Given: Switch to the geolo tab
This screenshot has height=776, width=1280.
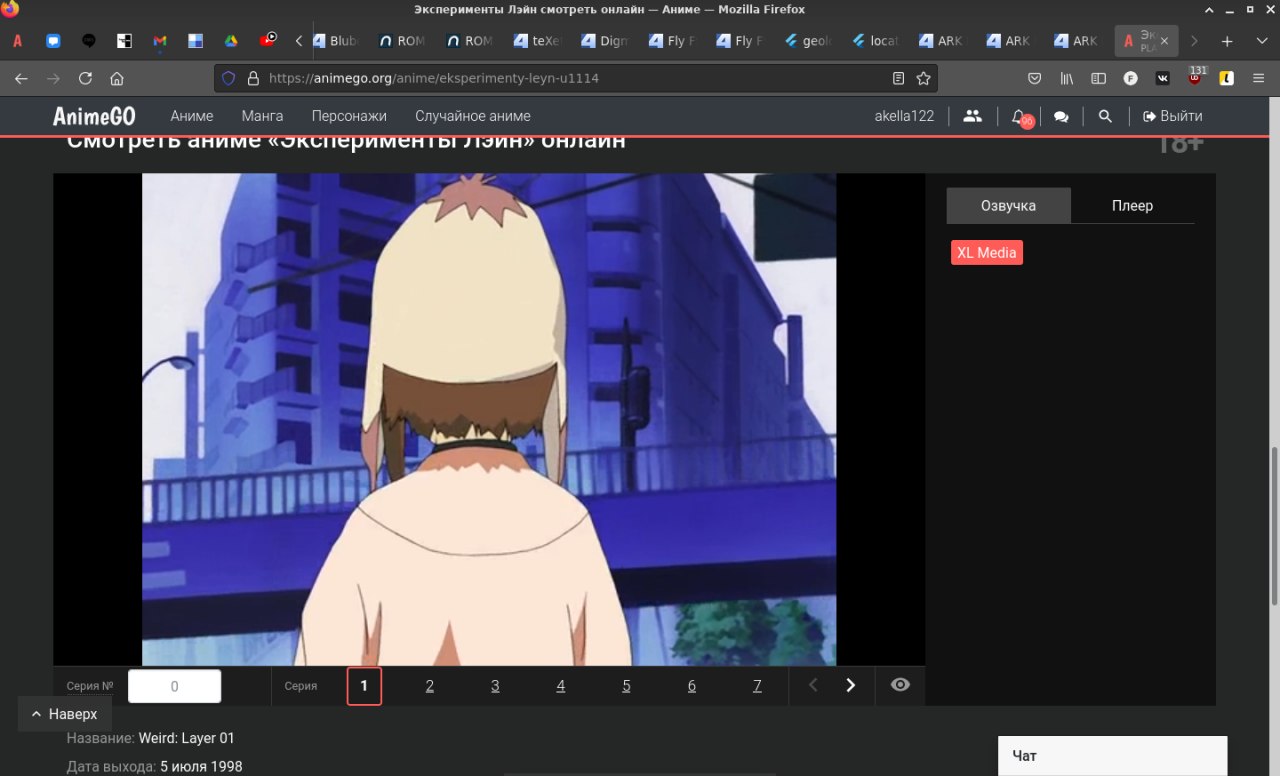Looking at the screenshot, I should 810,41.
